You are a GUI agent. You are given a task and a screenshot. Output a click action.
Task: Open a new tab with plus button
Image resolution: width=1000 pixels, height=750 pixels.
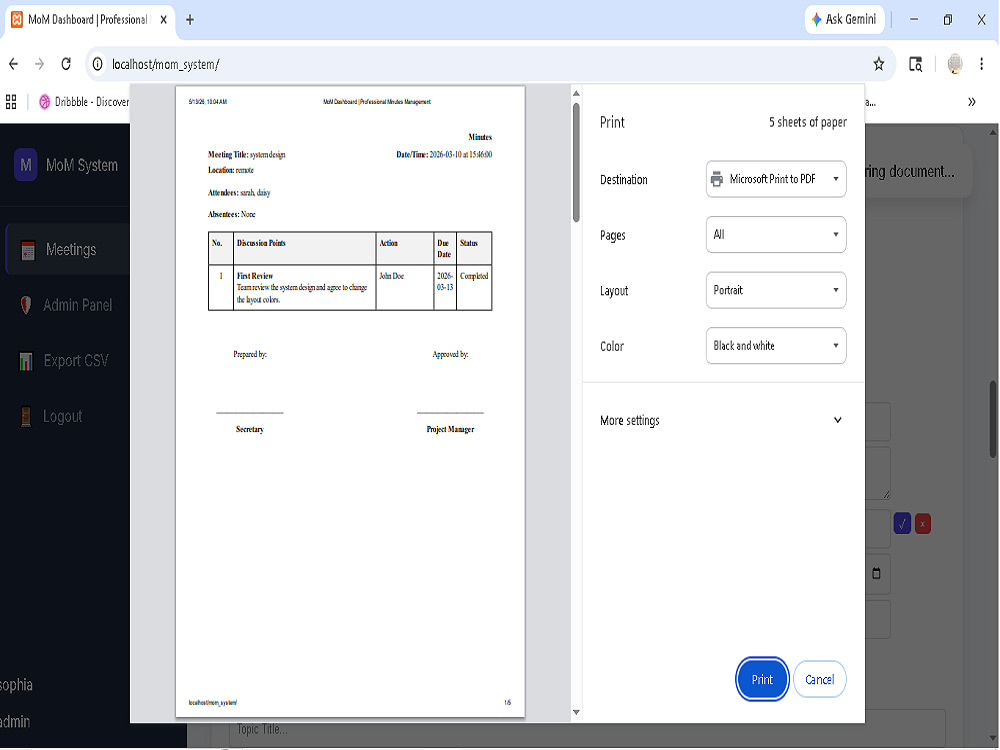point(189,20)
